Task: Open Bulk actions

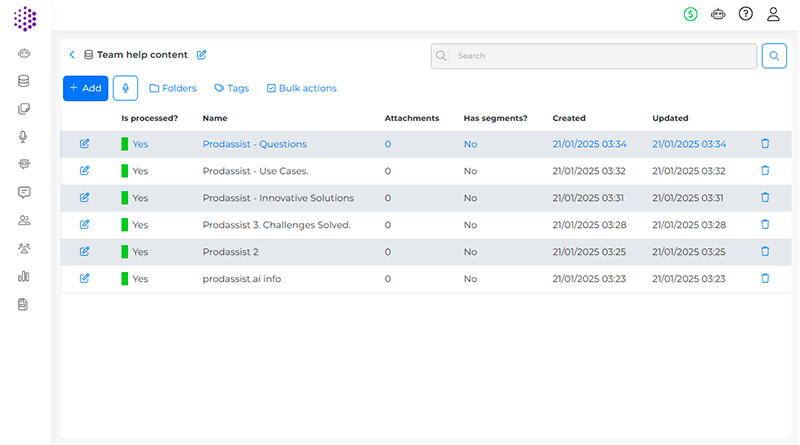Action: point(301,88)
